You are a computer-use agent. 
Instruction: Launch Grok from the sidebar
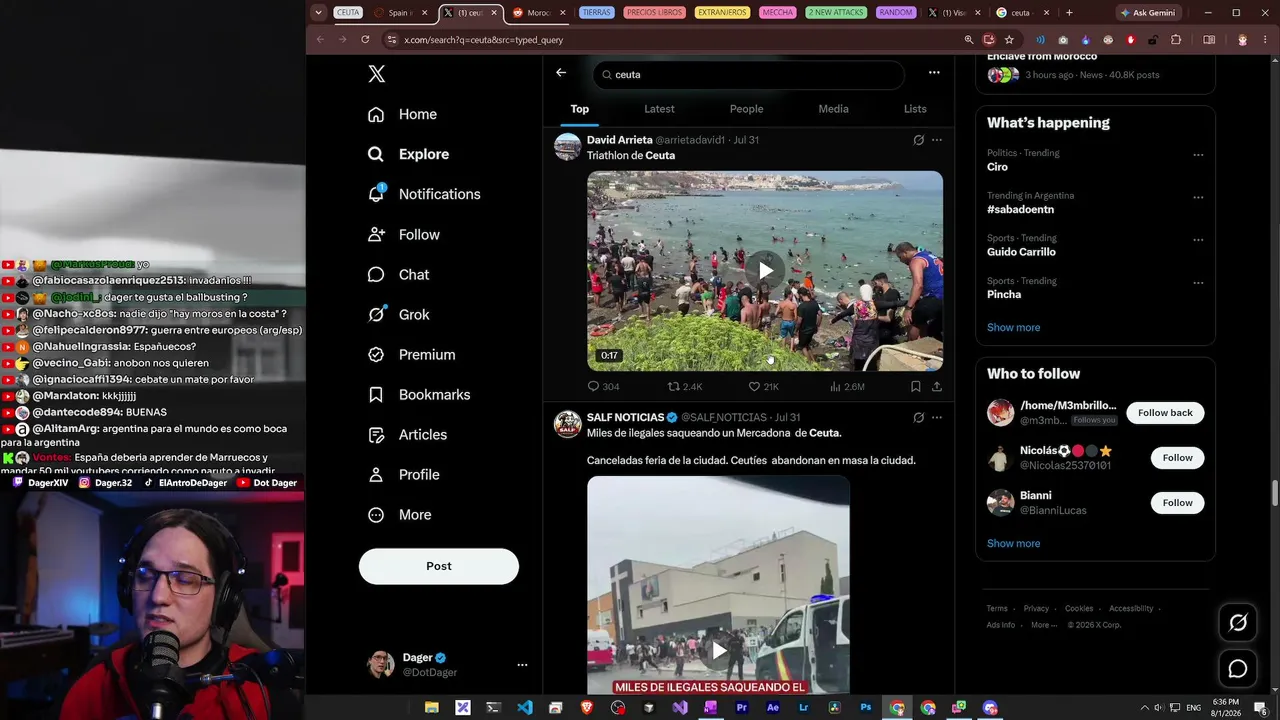pos(398,314)
